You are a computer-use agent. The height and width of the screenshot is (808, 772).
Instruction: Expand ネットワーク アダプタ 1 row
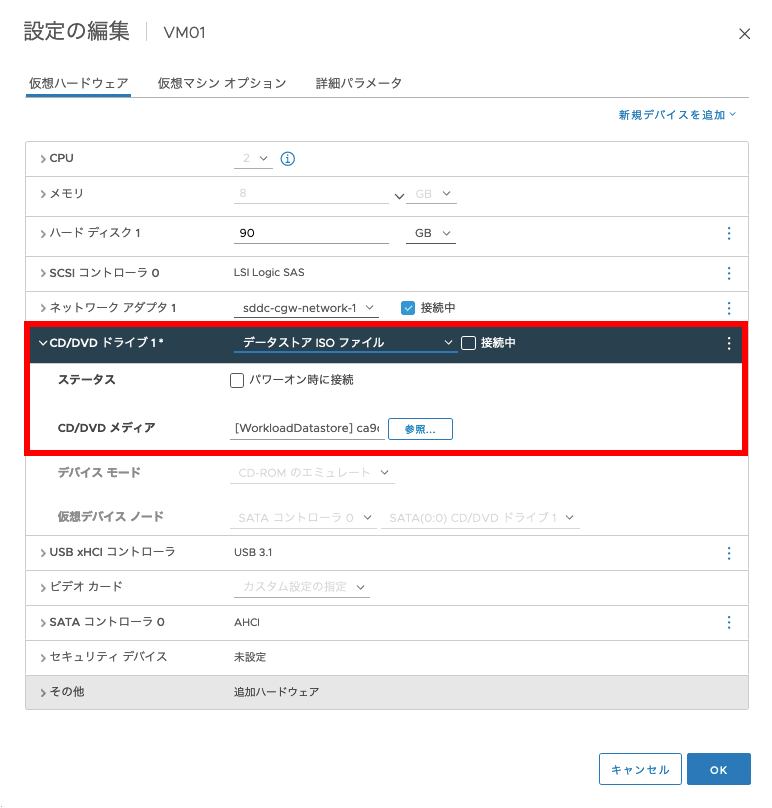43,308
